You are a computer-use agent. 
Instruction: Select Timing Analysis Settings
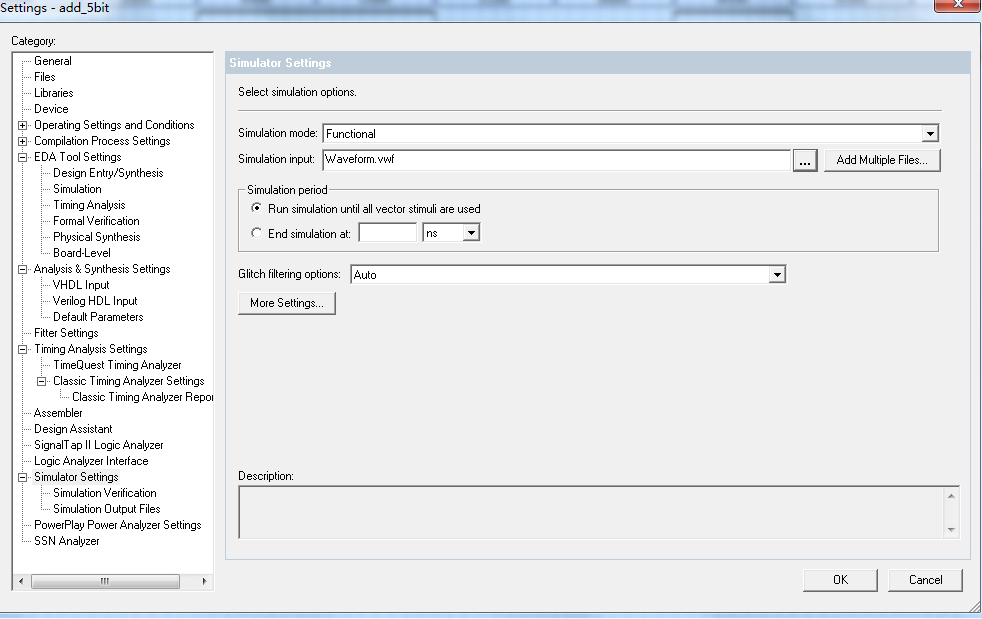(91, 349)
